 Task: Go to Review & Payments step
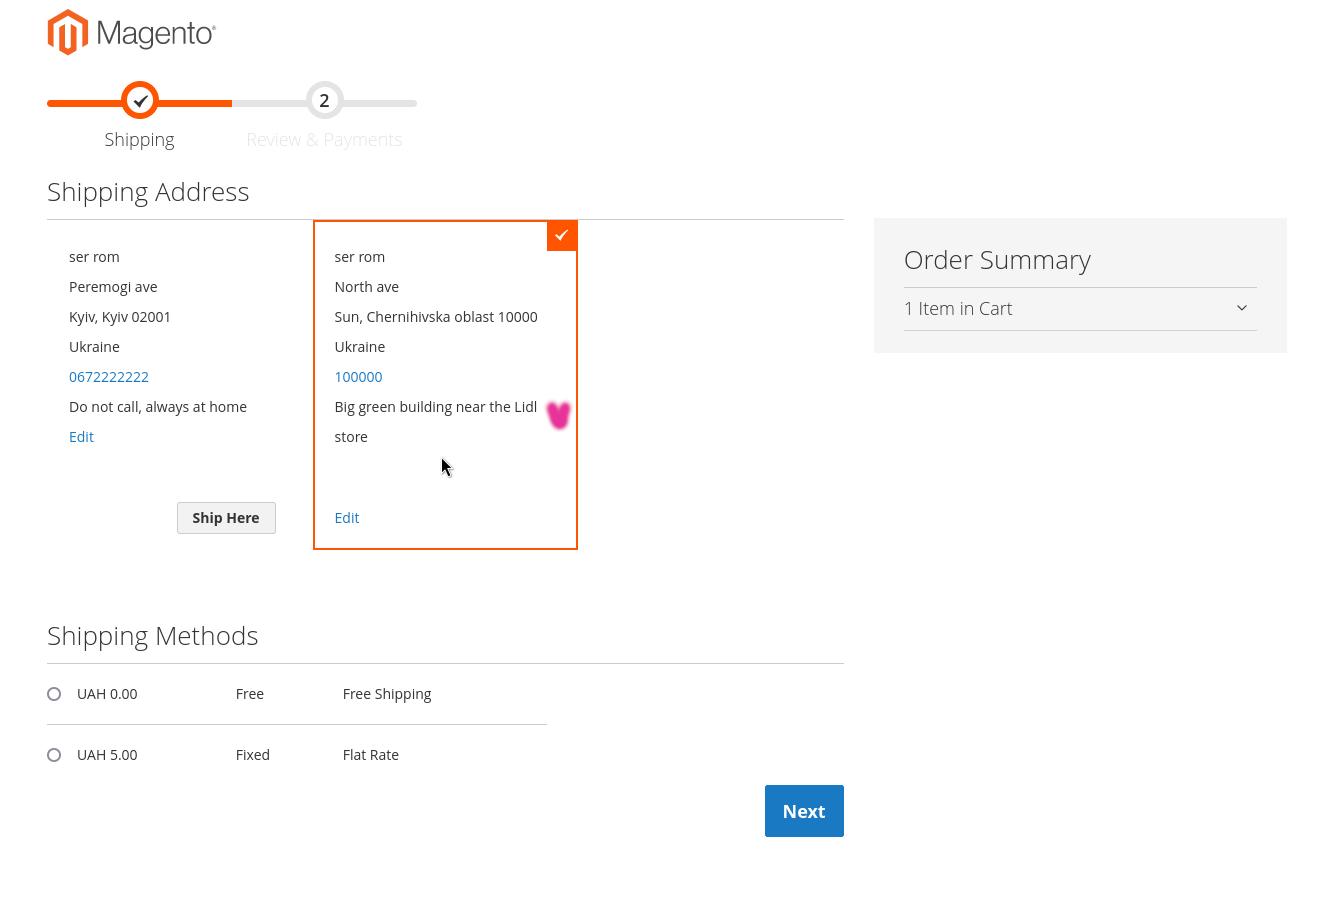coord(324,140)
